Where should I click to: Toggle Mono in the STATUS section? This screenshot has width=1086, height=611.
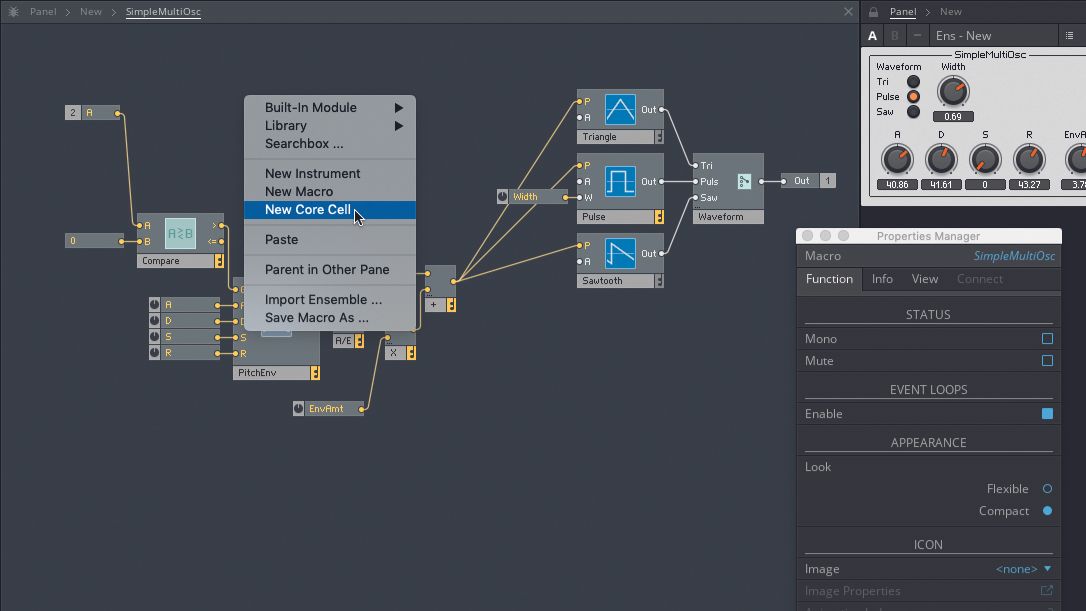coord(1047,338)
